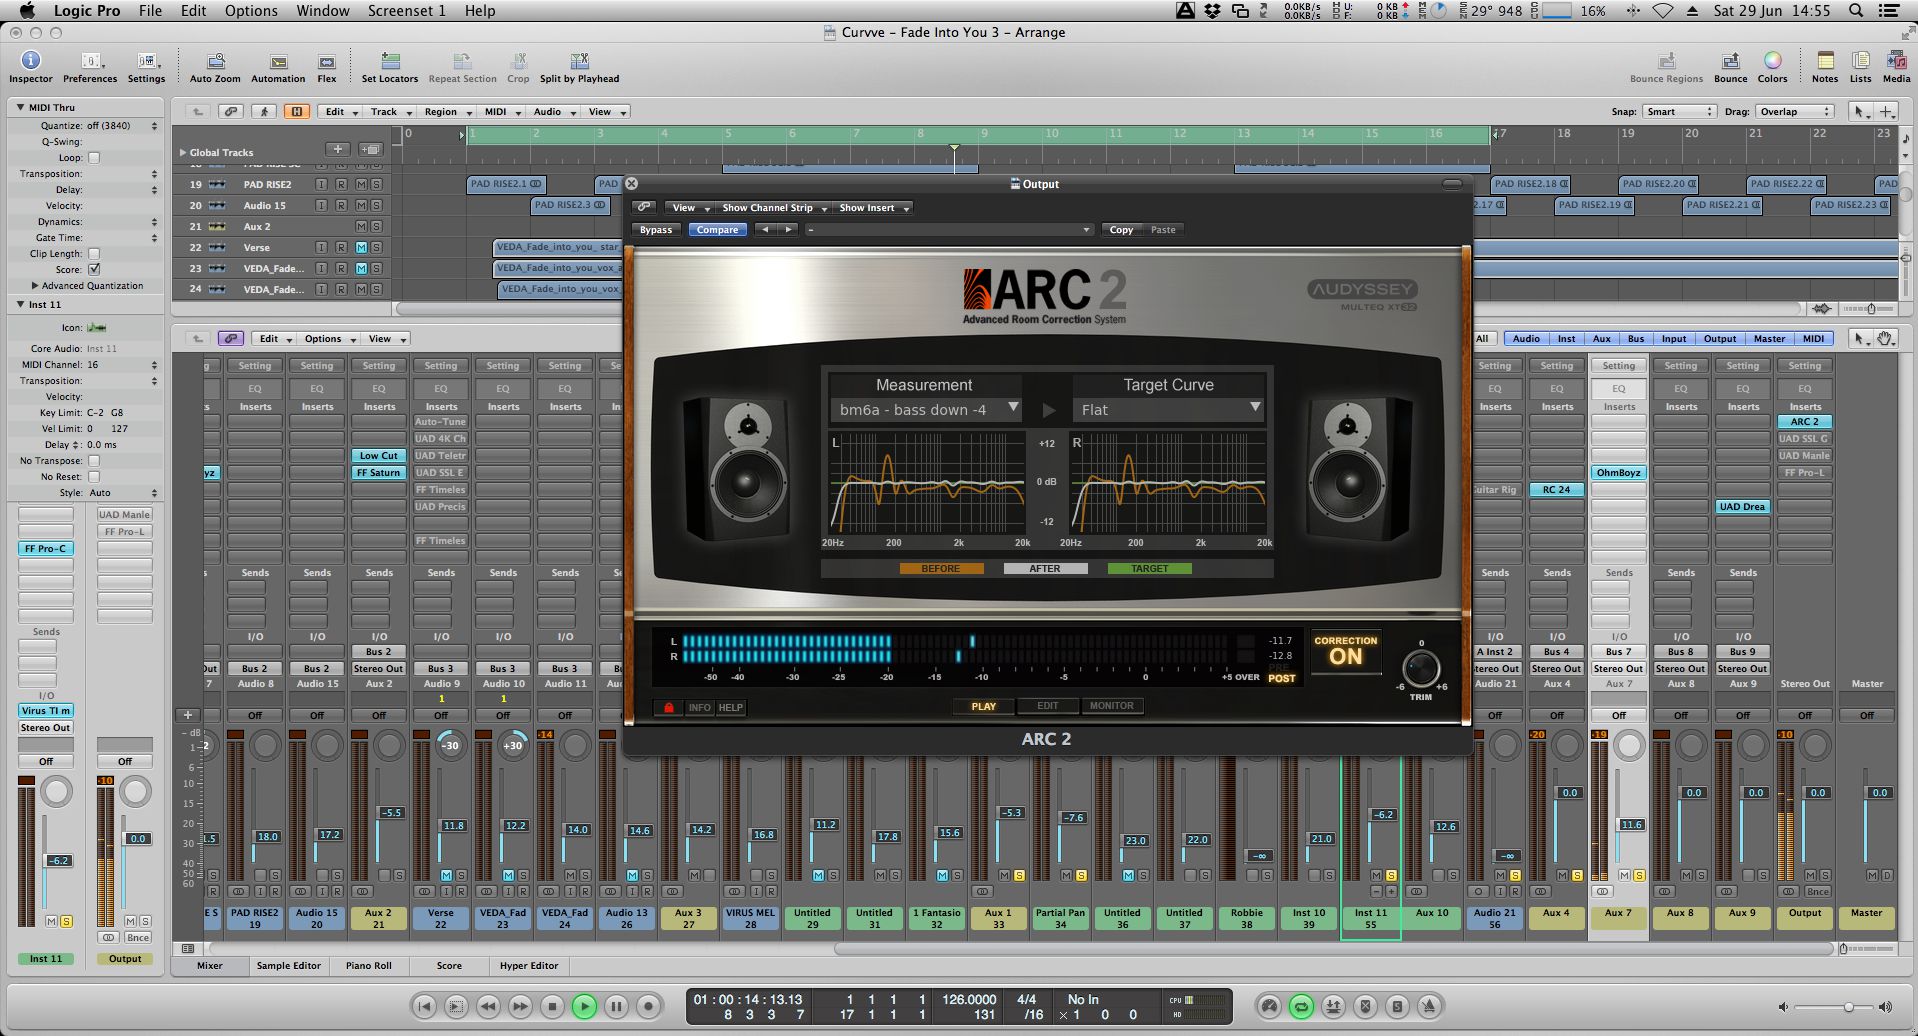Click the BEFORE curve button
Screen dimensions: 1918x1036
point(941,568)
